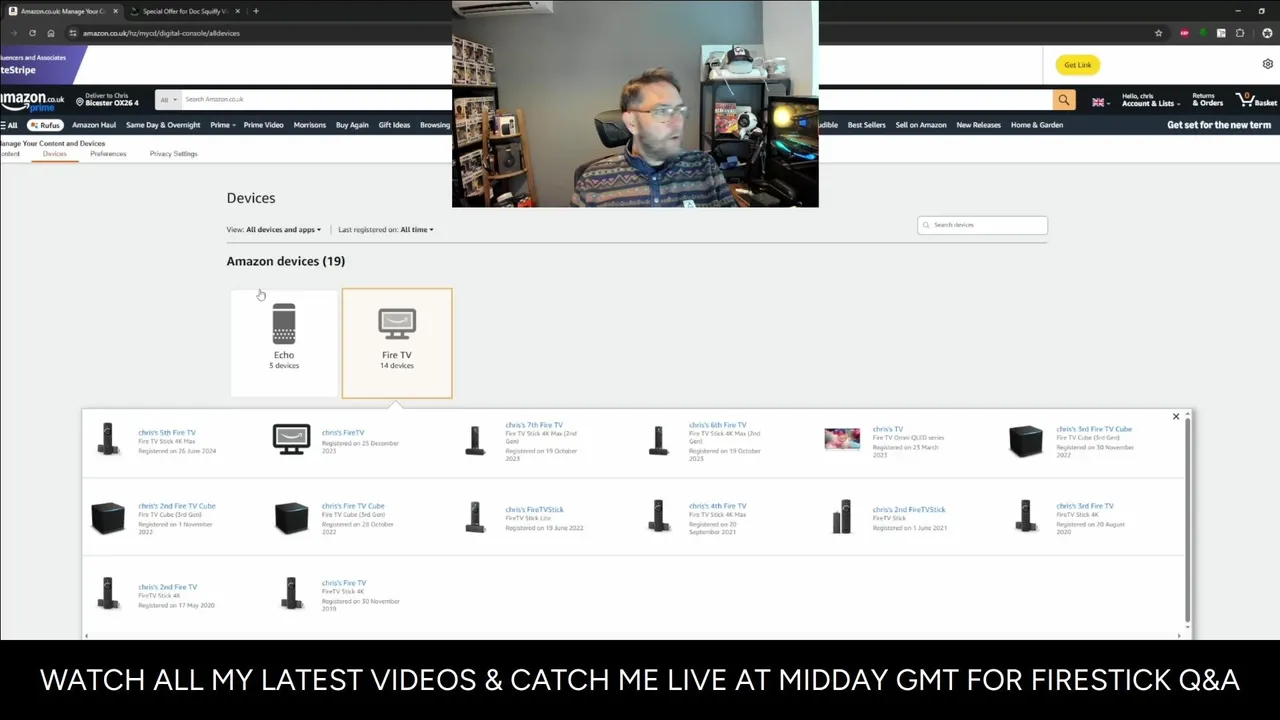Viewport: 1280px width, 720px height.
Task: Click the browser home icon
Action: click(51, 33)
